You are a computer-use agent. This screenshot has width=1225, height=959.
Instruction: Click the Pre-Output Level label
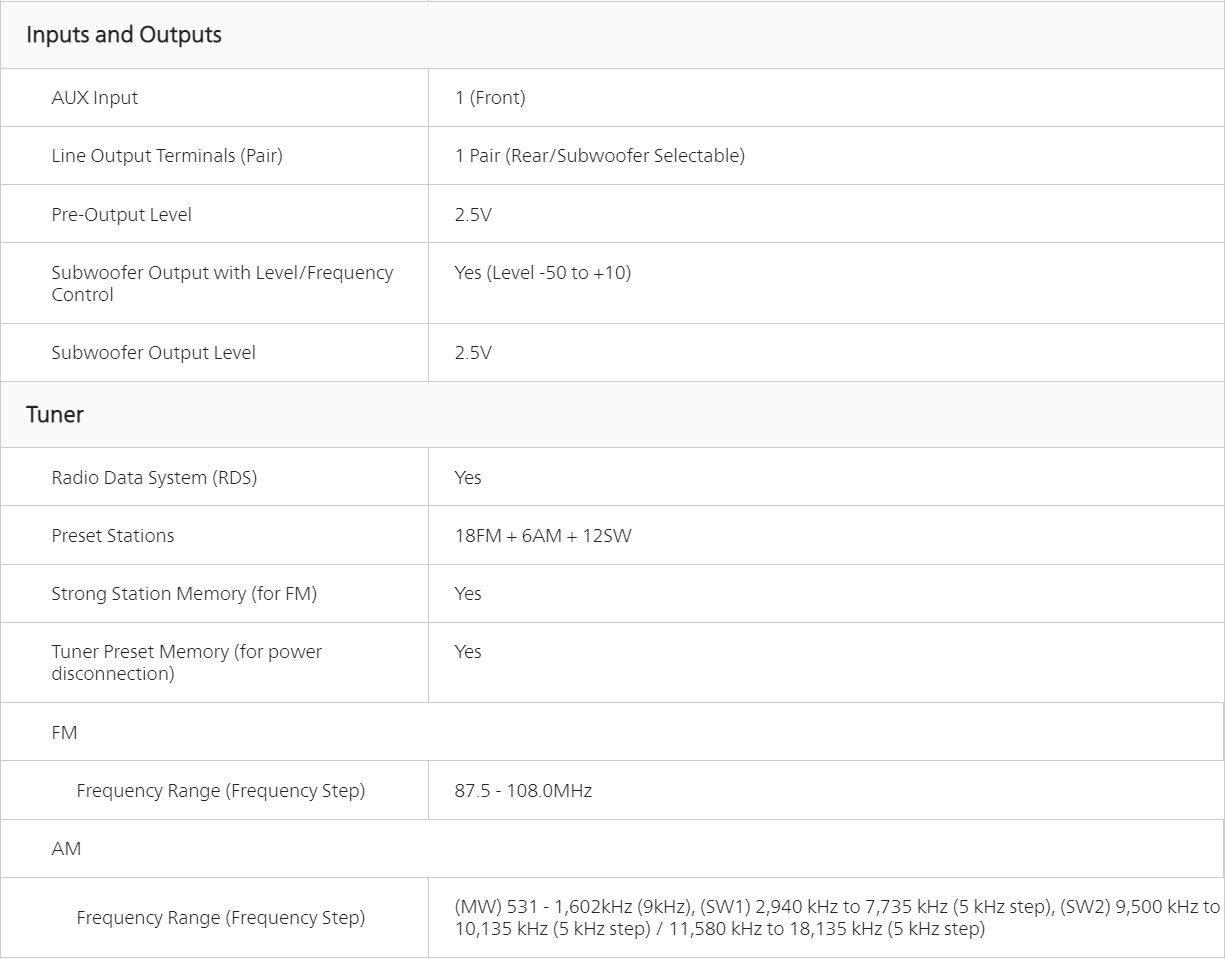tap(121, 215)
